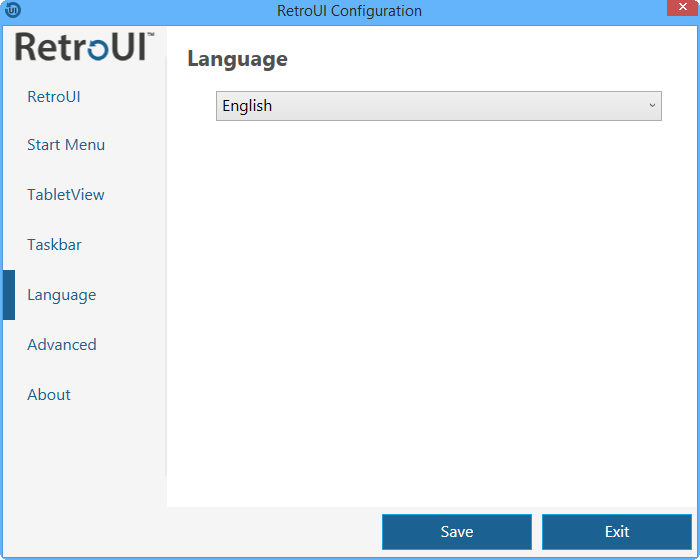
Task: Click the RetroUI logo image
Action: (85, 46)
